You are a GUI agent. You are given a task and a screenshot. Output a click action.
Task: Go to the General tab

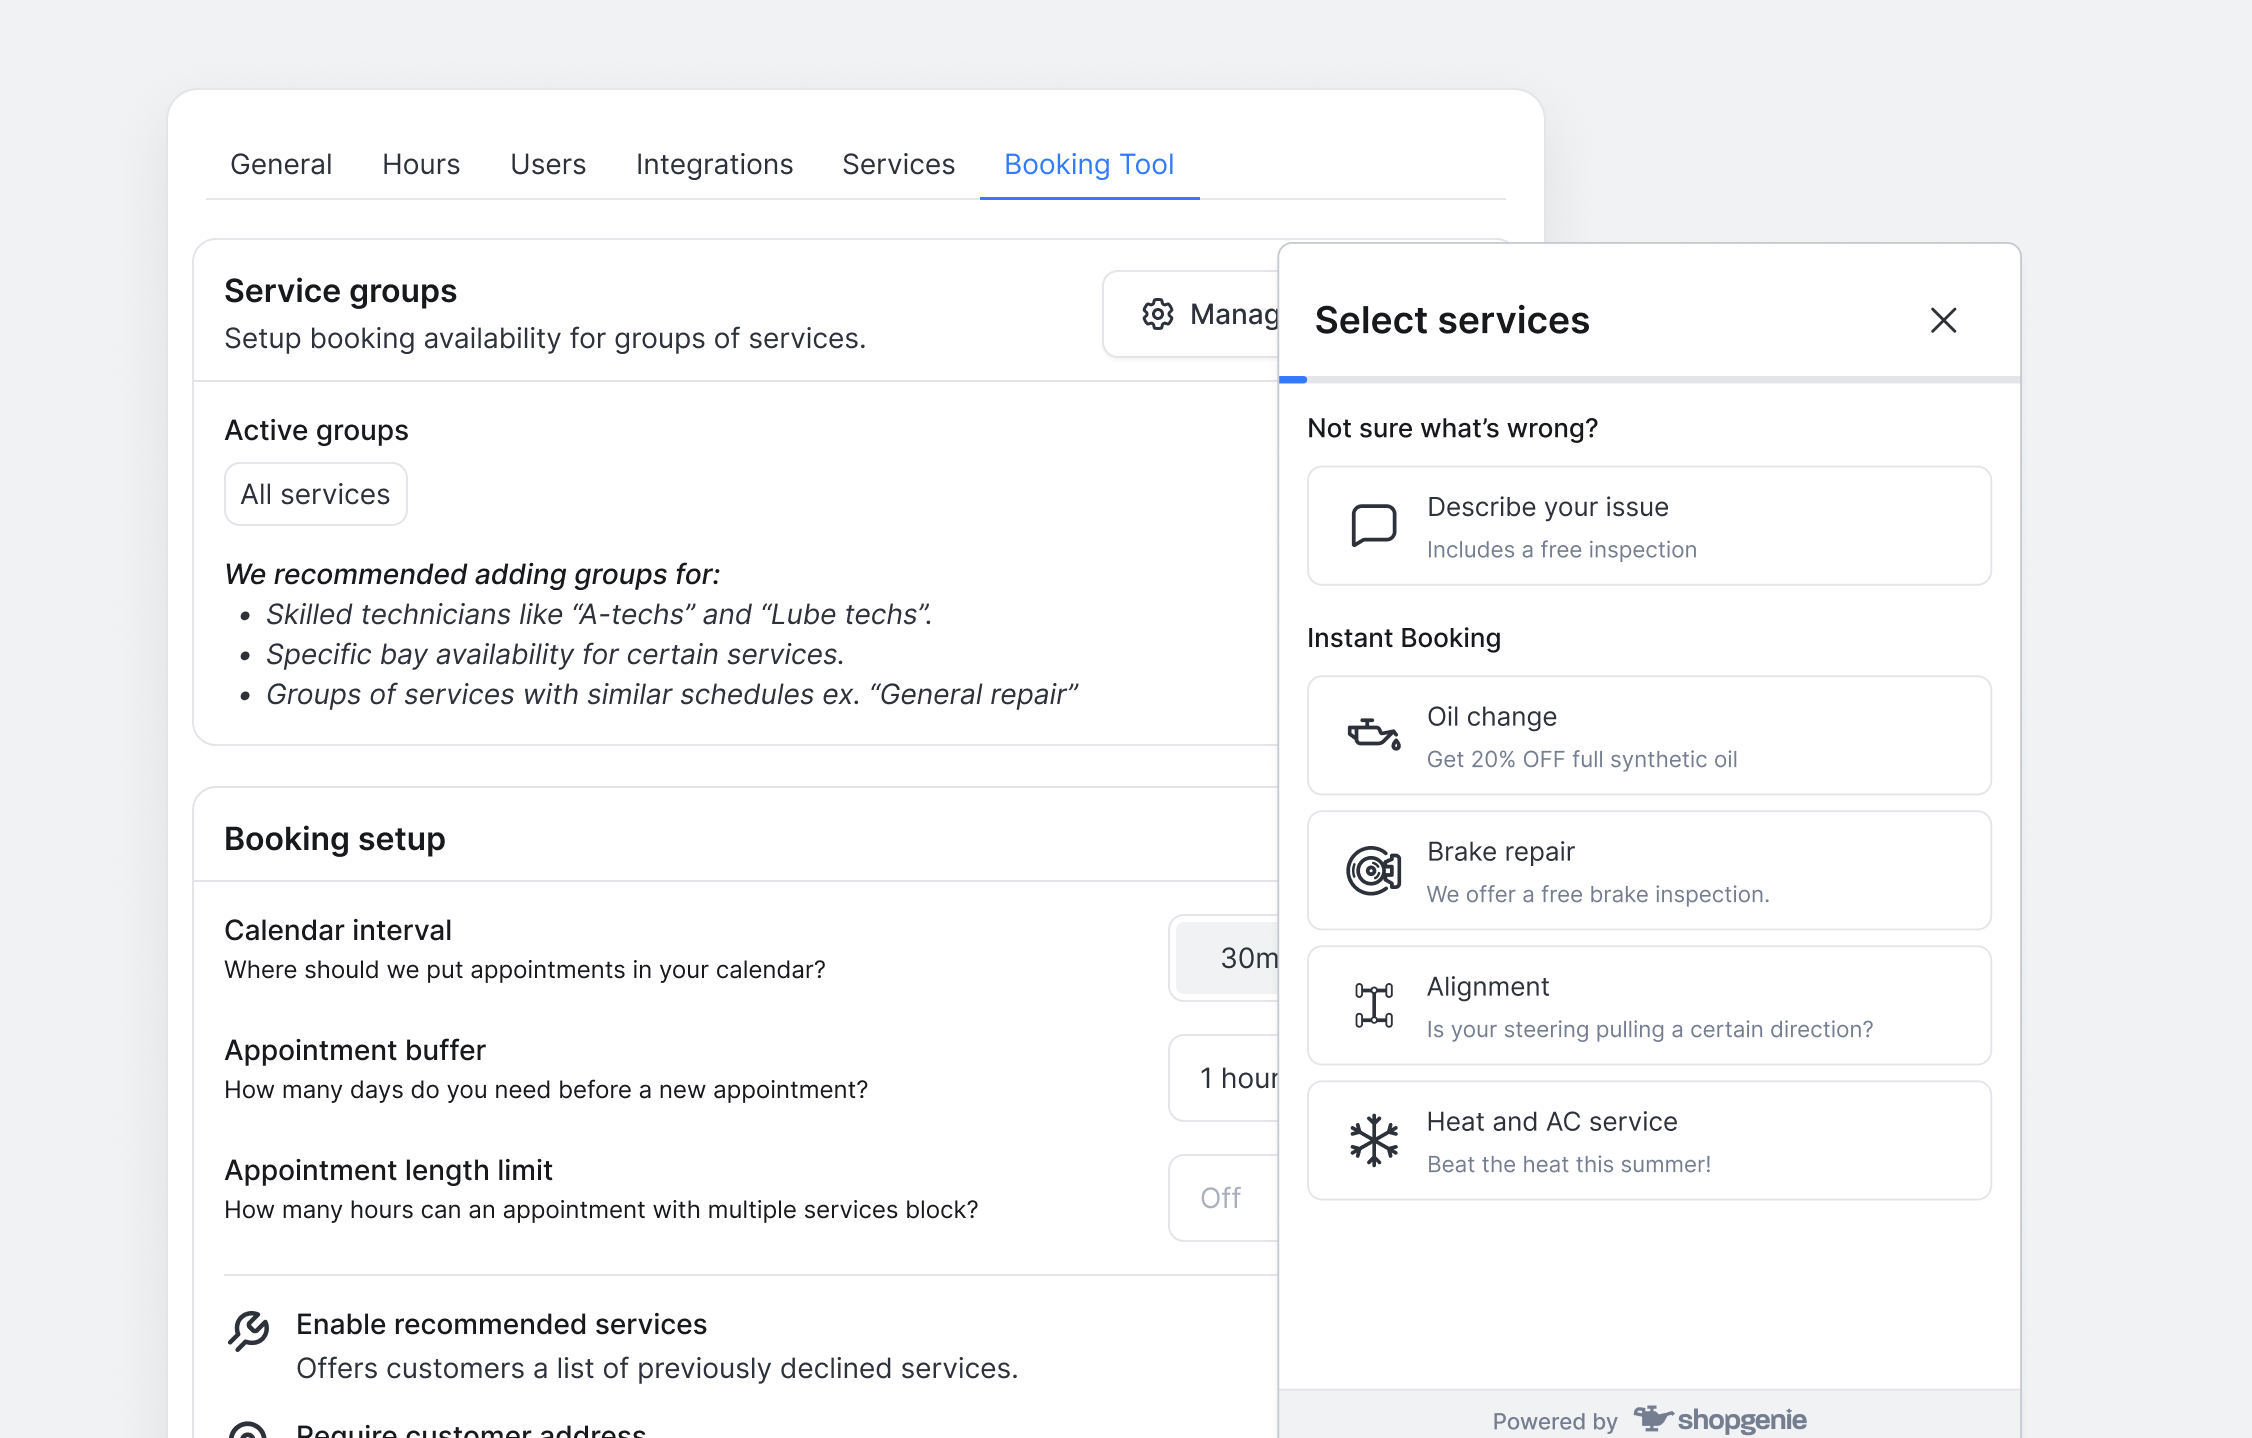281,164
